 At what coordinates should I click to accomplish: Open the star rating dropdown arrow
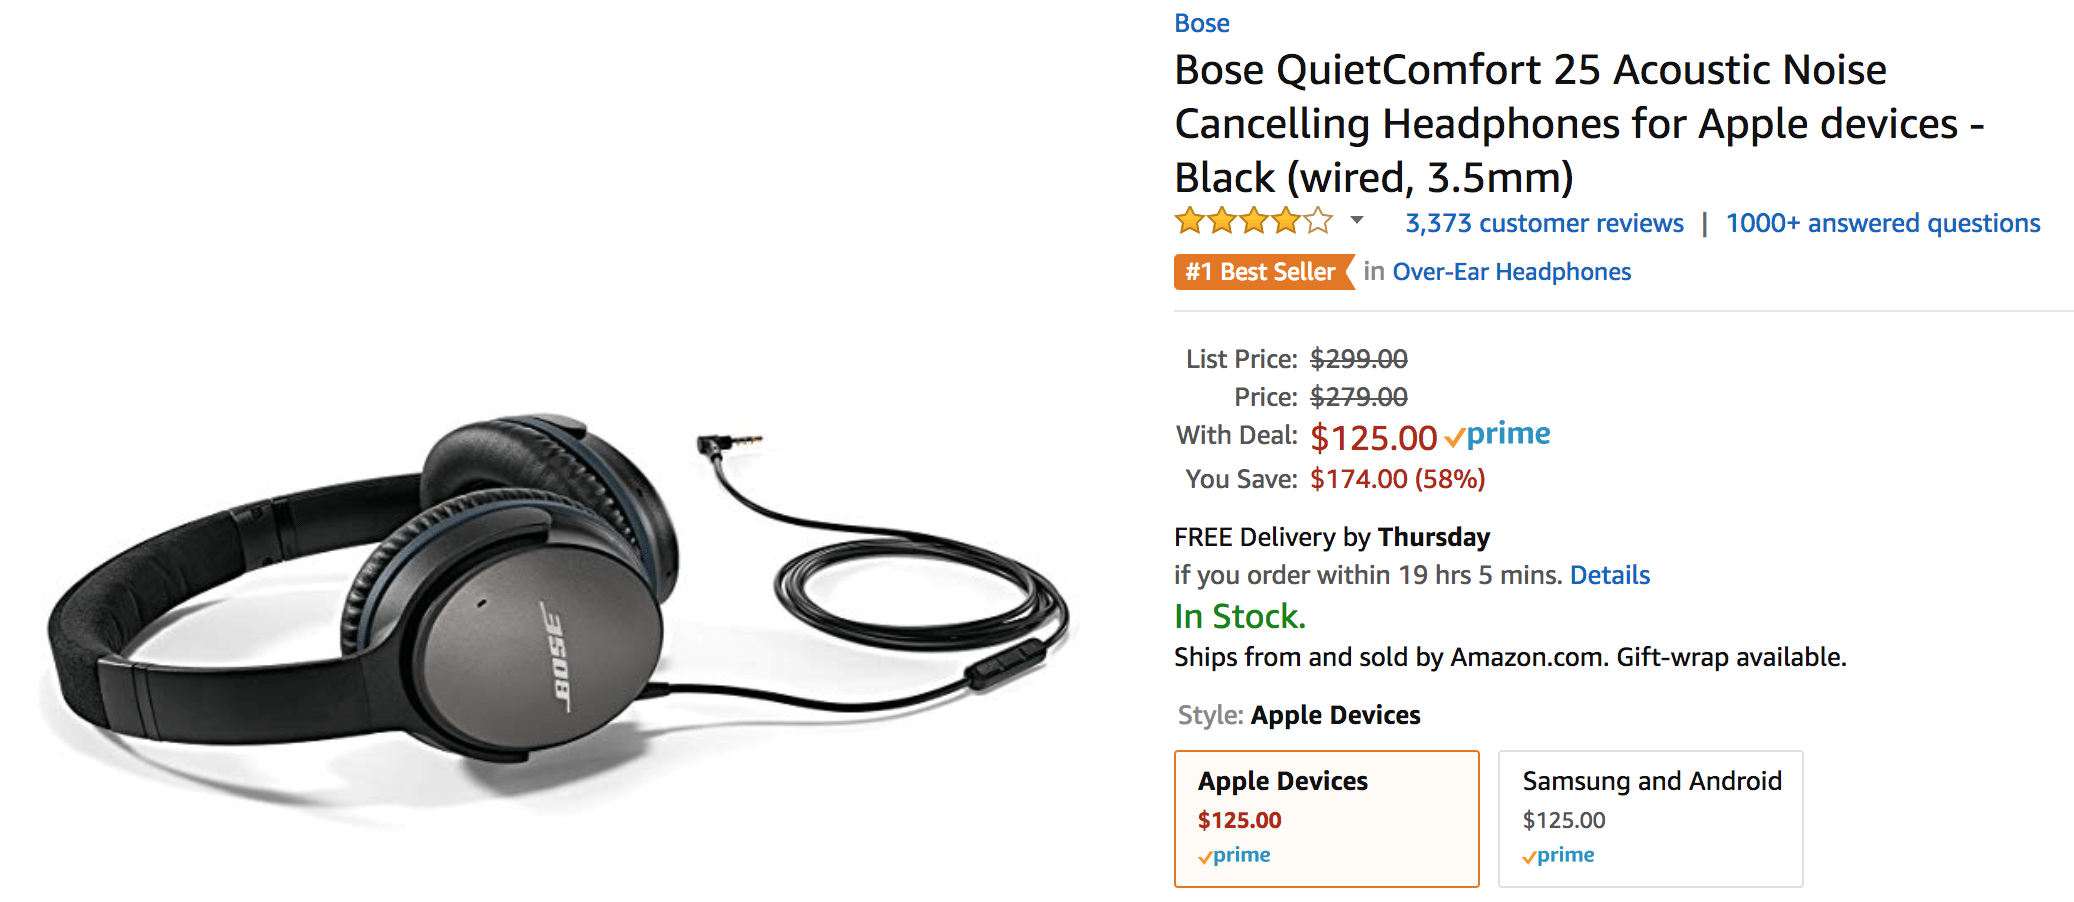[x=1356, y=220]
